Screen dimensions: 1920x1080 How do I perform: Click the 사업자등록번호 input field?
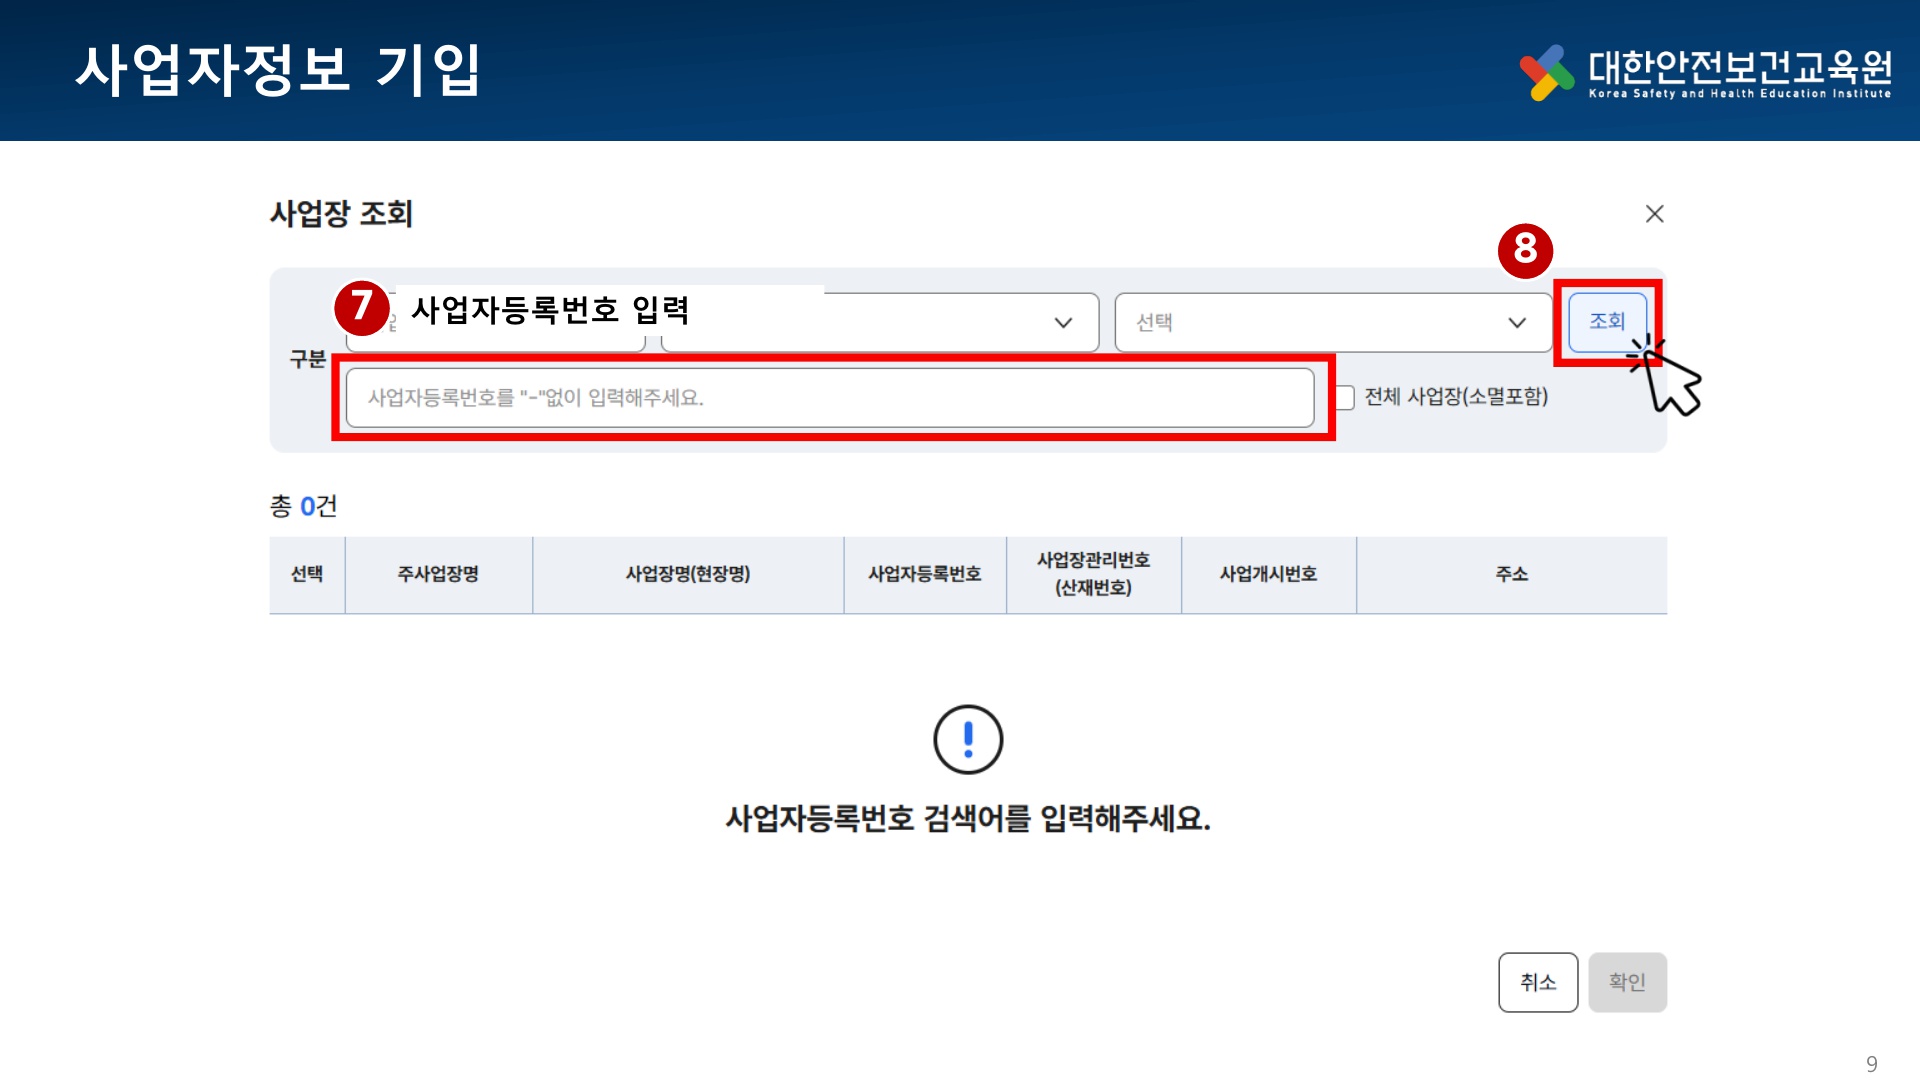(x=829, y=398)
